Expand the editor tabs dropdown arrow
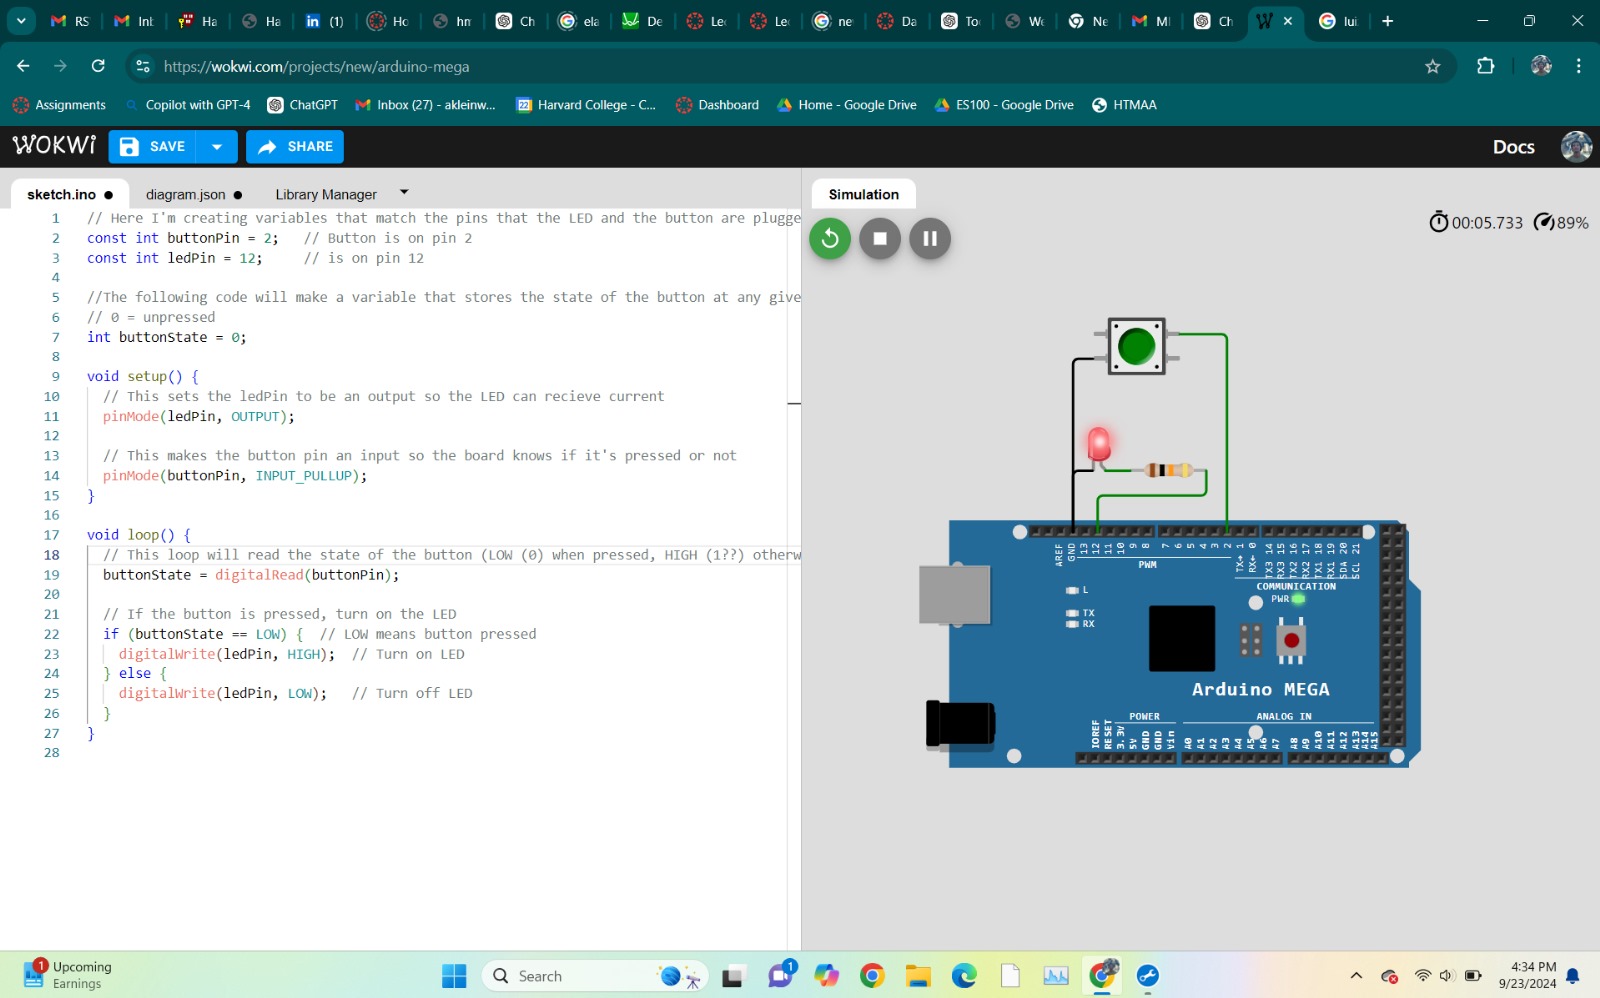This screenshot has height=998, width=1600. click(404, 191)
